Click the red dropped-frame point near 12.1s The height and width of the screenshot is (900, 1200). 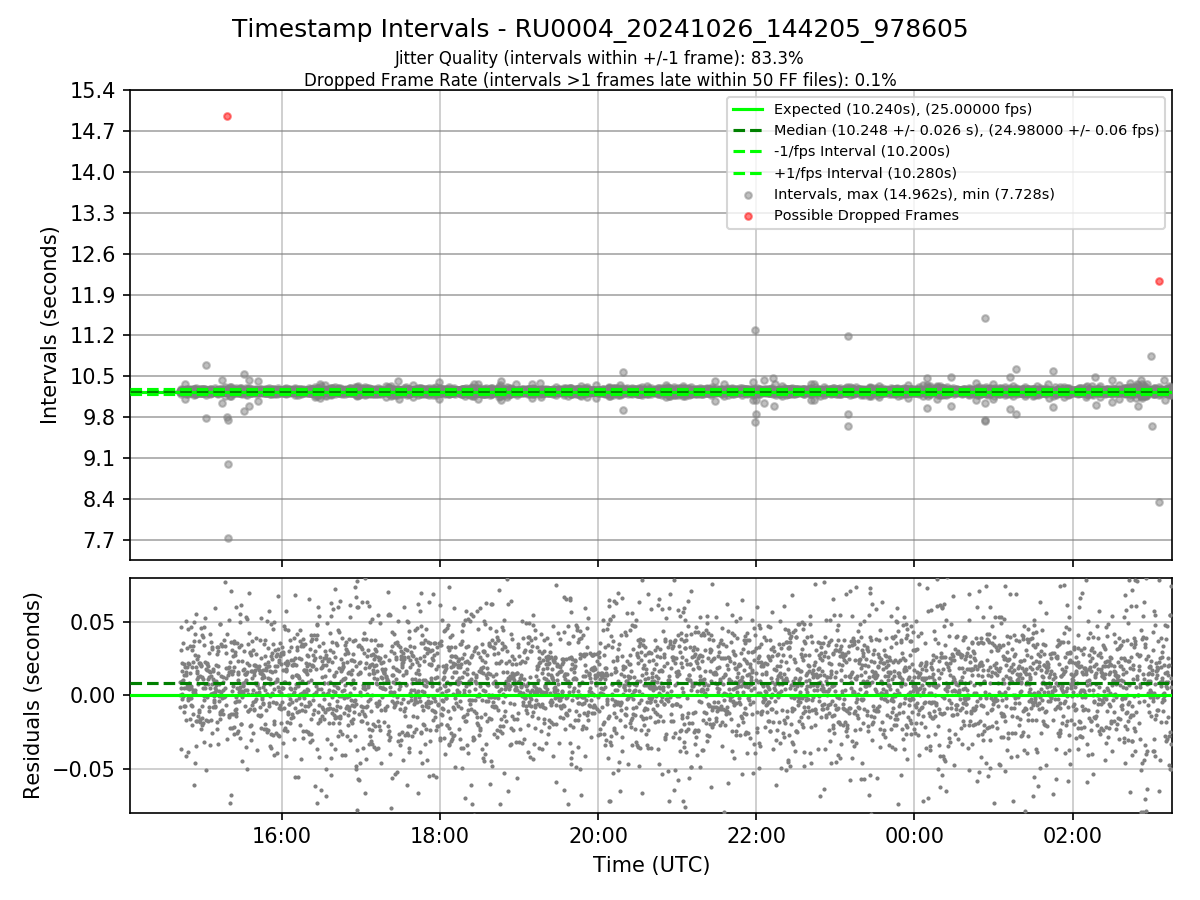[x=1159, y=281]
